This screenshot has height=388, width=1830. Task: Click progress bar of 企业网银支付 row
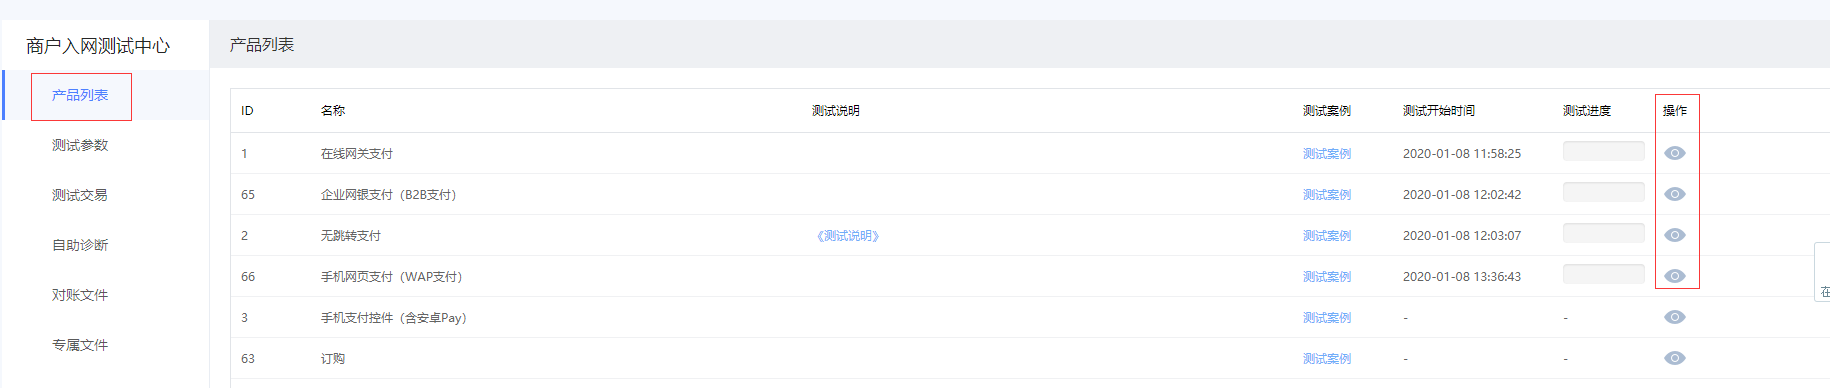click(x=1603, y=192)
